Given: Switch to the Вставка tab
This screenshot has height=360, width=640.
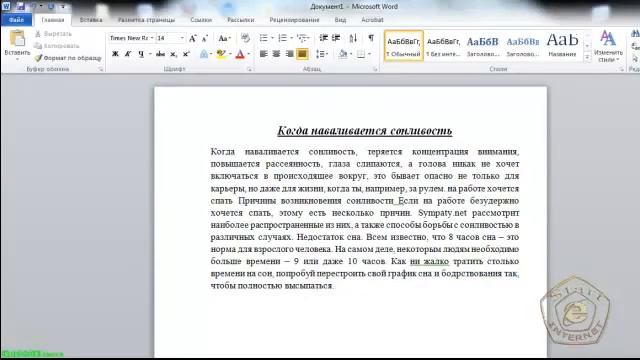Looking at the screenshot, I should tap(91, 20).
